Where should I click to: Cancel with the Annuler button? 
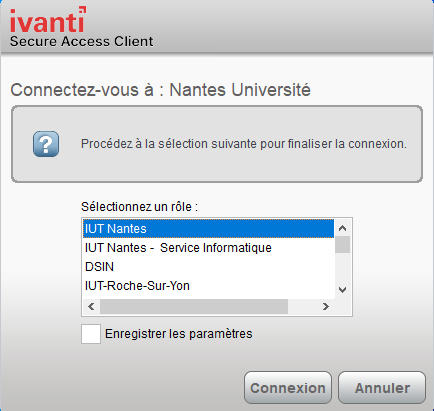point(382,388)
